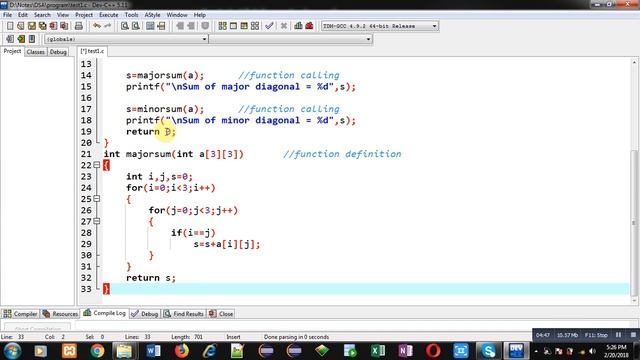Viewport: 640px width, 360px height.
Task: Open the Windows Start button
Action: coord(12,351)
